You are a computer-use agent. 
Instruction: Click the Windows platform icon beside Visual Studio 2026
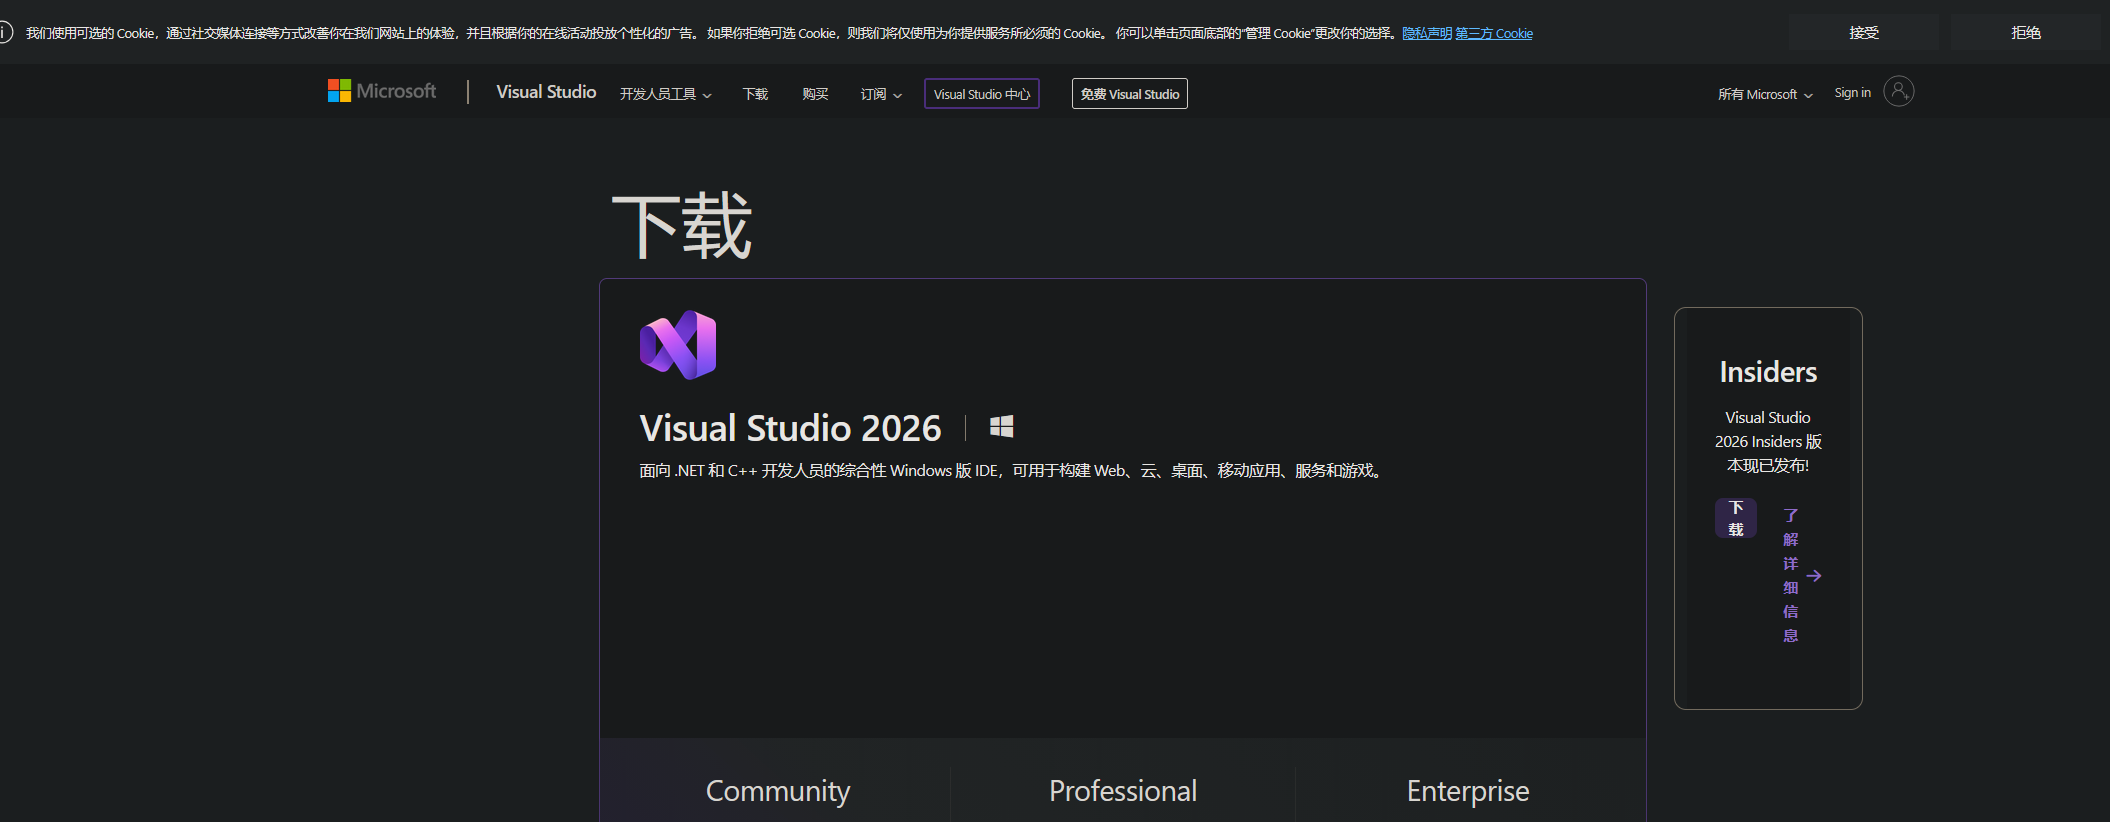click(1001, 427)
